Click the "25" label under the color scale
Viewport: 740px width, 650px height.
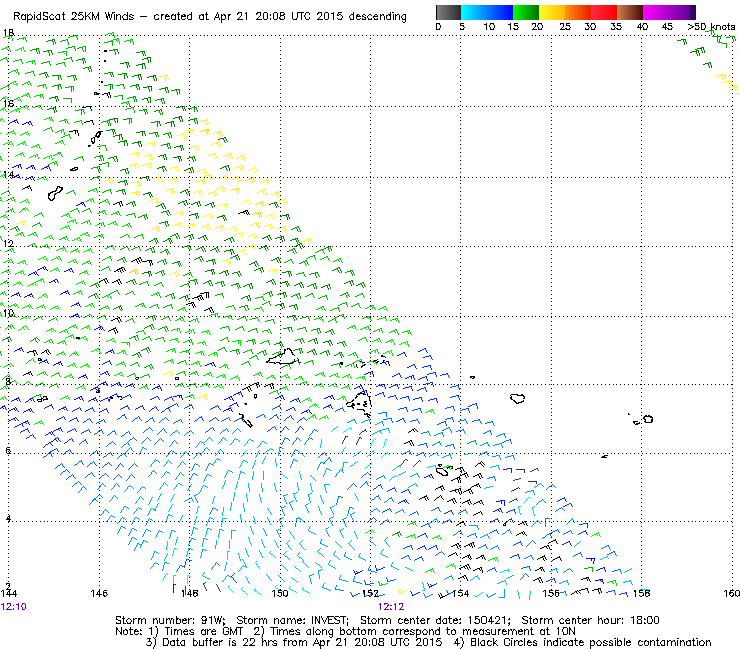(565, 27)
